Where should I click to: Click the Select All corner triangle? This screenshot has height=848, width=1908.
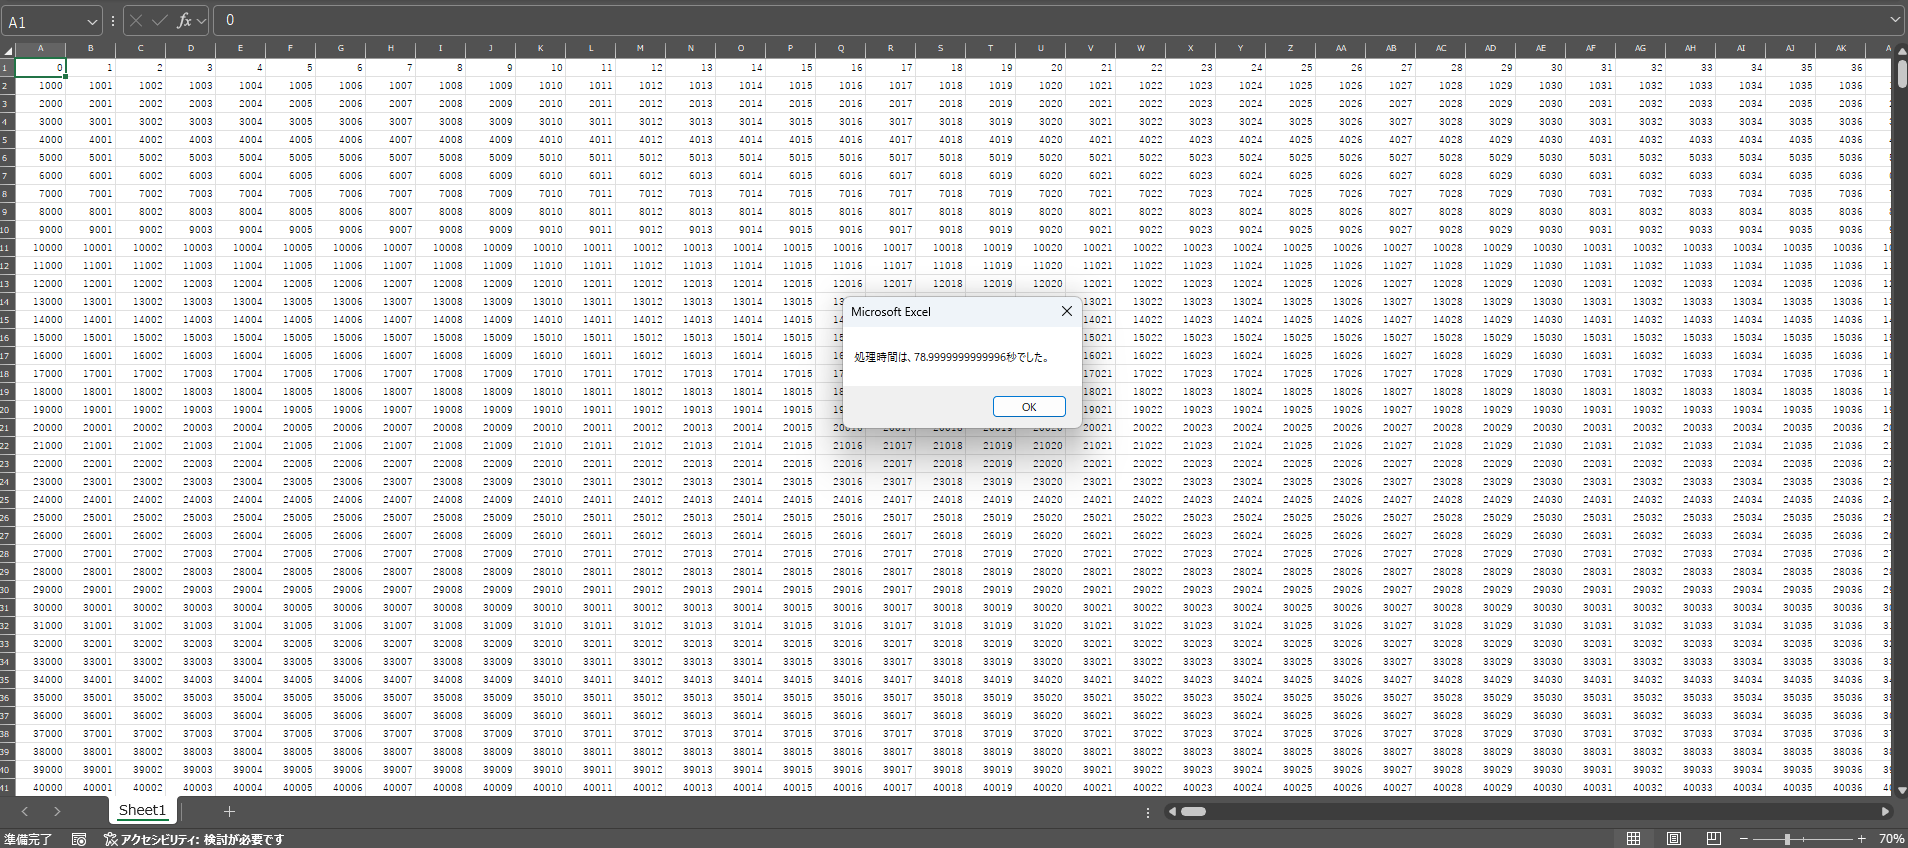click(x=7, y=49)
